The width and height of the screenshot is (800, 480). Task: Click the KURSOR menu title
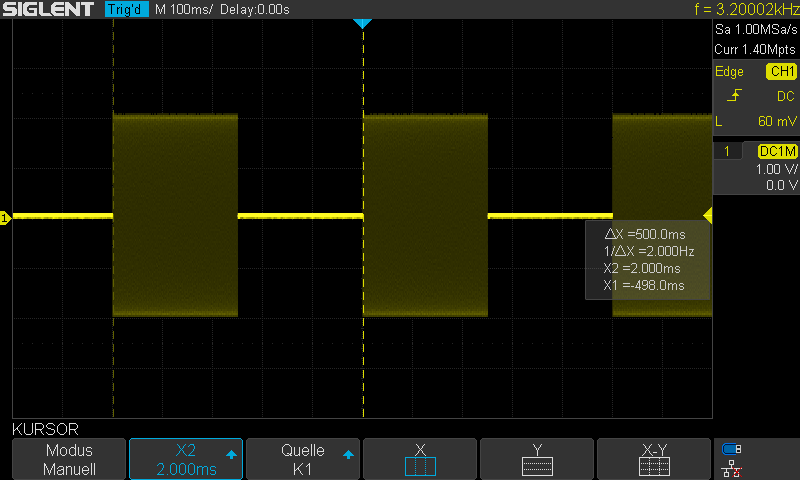(45, 429)
